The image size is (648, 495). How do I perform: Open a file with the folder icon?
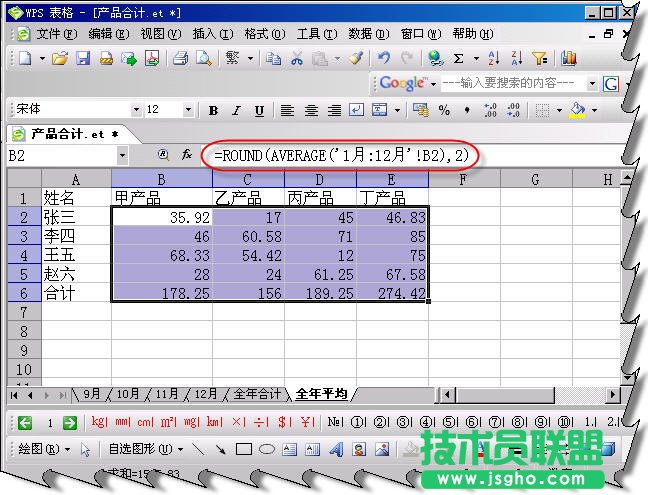pyautogui.click(x=60, y=58)
